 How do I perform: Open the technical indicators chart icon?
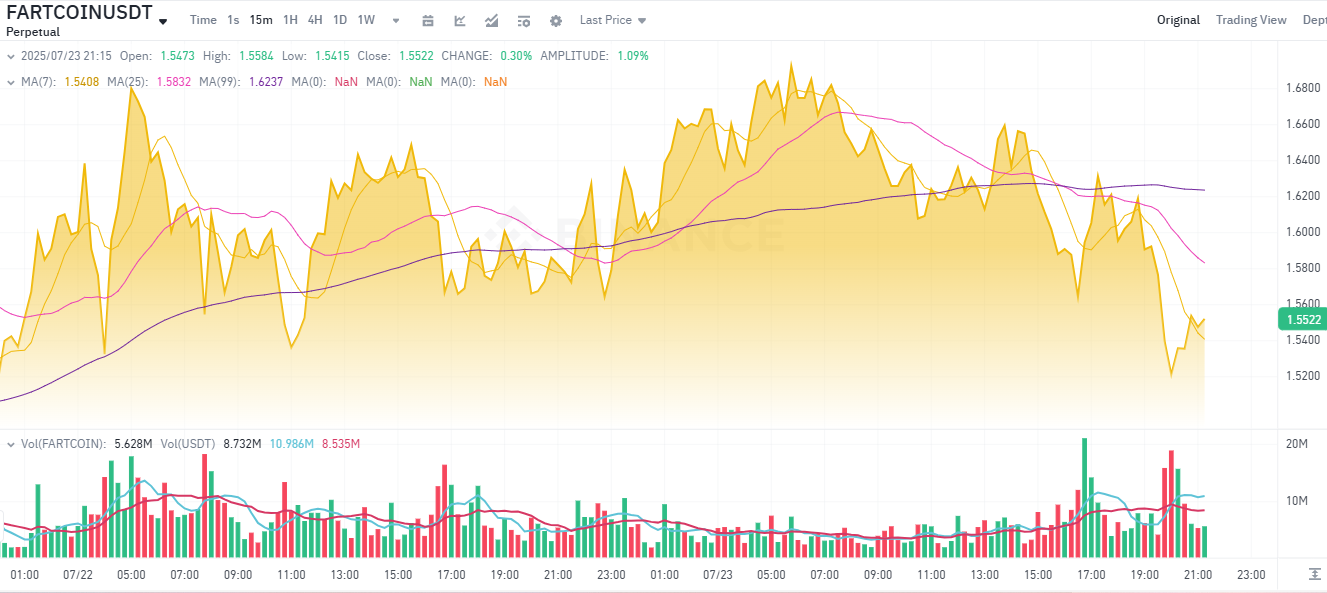click(x=460, y=20)
